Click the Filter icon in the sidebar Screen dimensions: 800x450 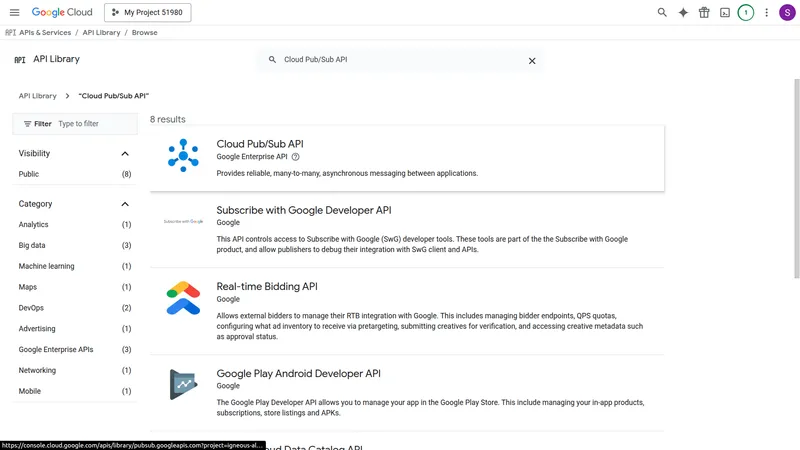click(x=28, y=124)
